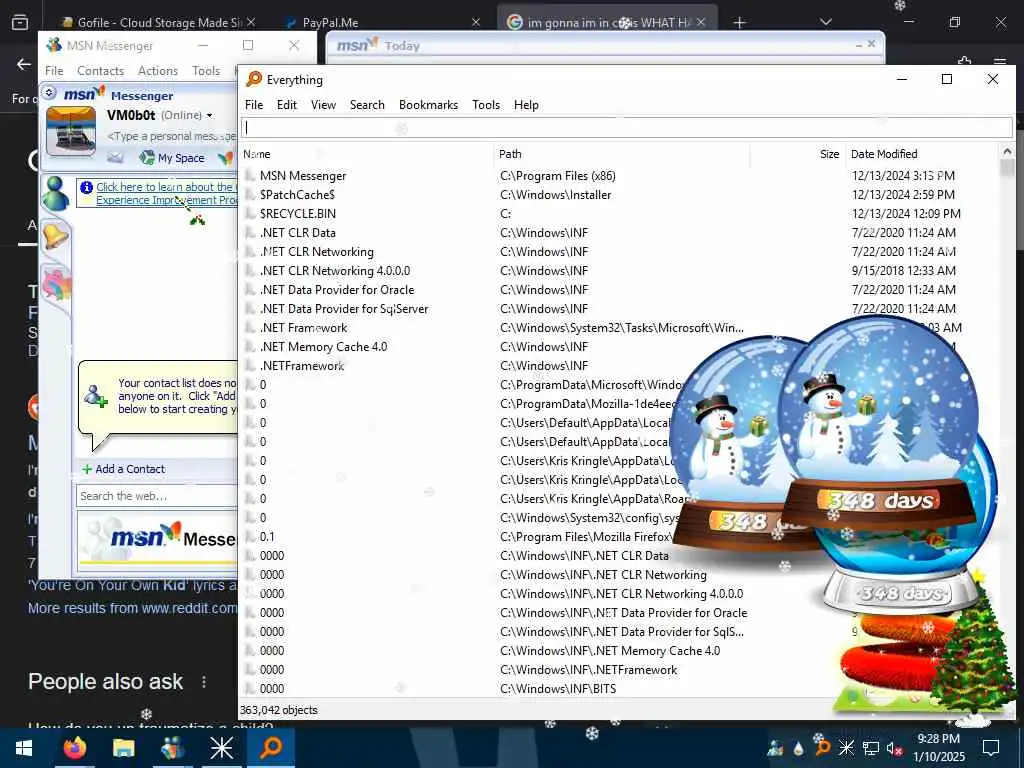Open the network status tray icon
1024x768 pixels.
871,748
